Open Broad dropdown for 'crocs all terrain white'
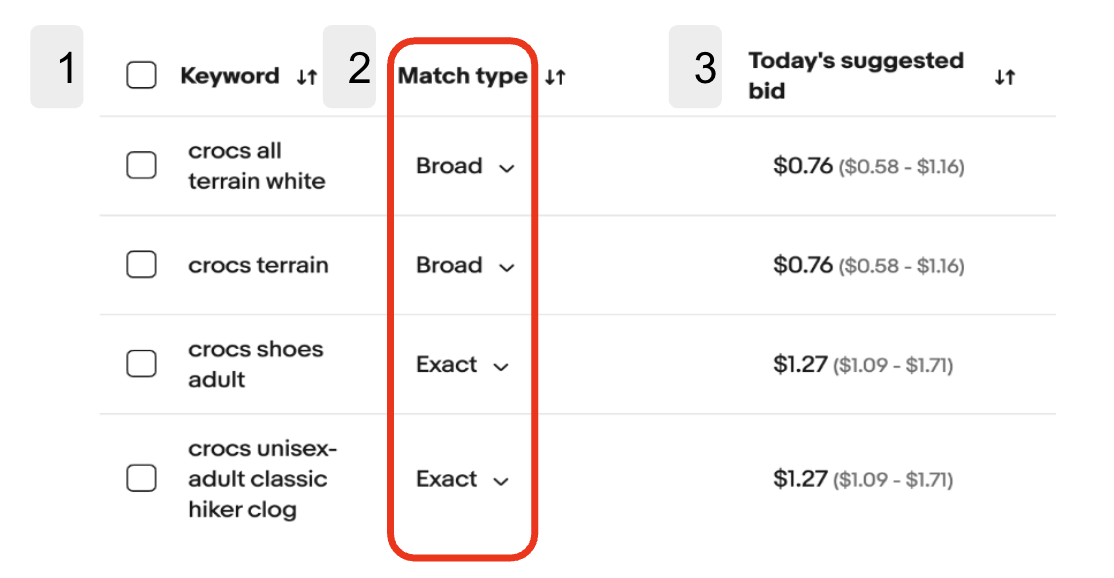Screen dimensions: 1114x578 click(x=465, y=167)
